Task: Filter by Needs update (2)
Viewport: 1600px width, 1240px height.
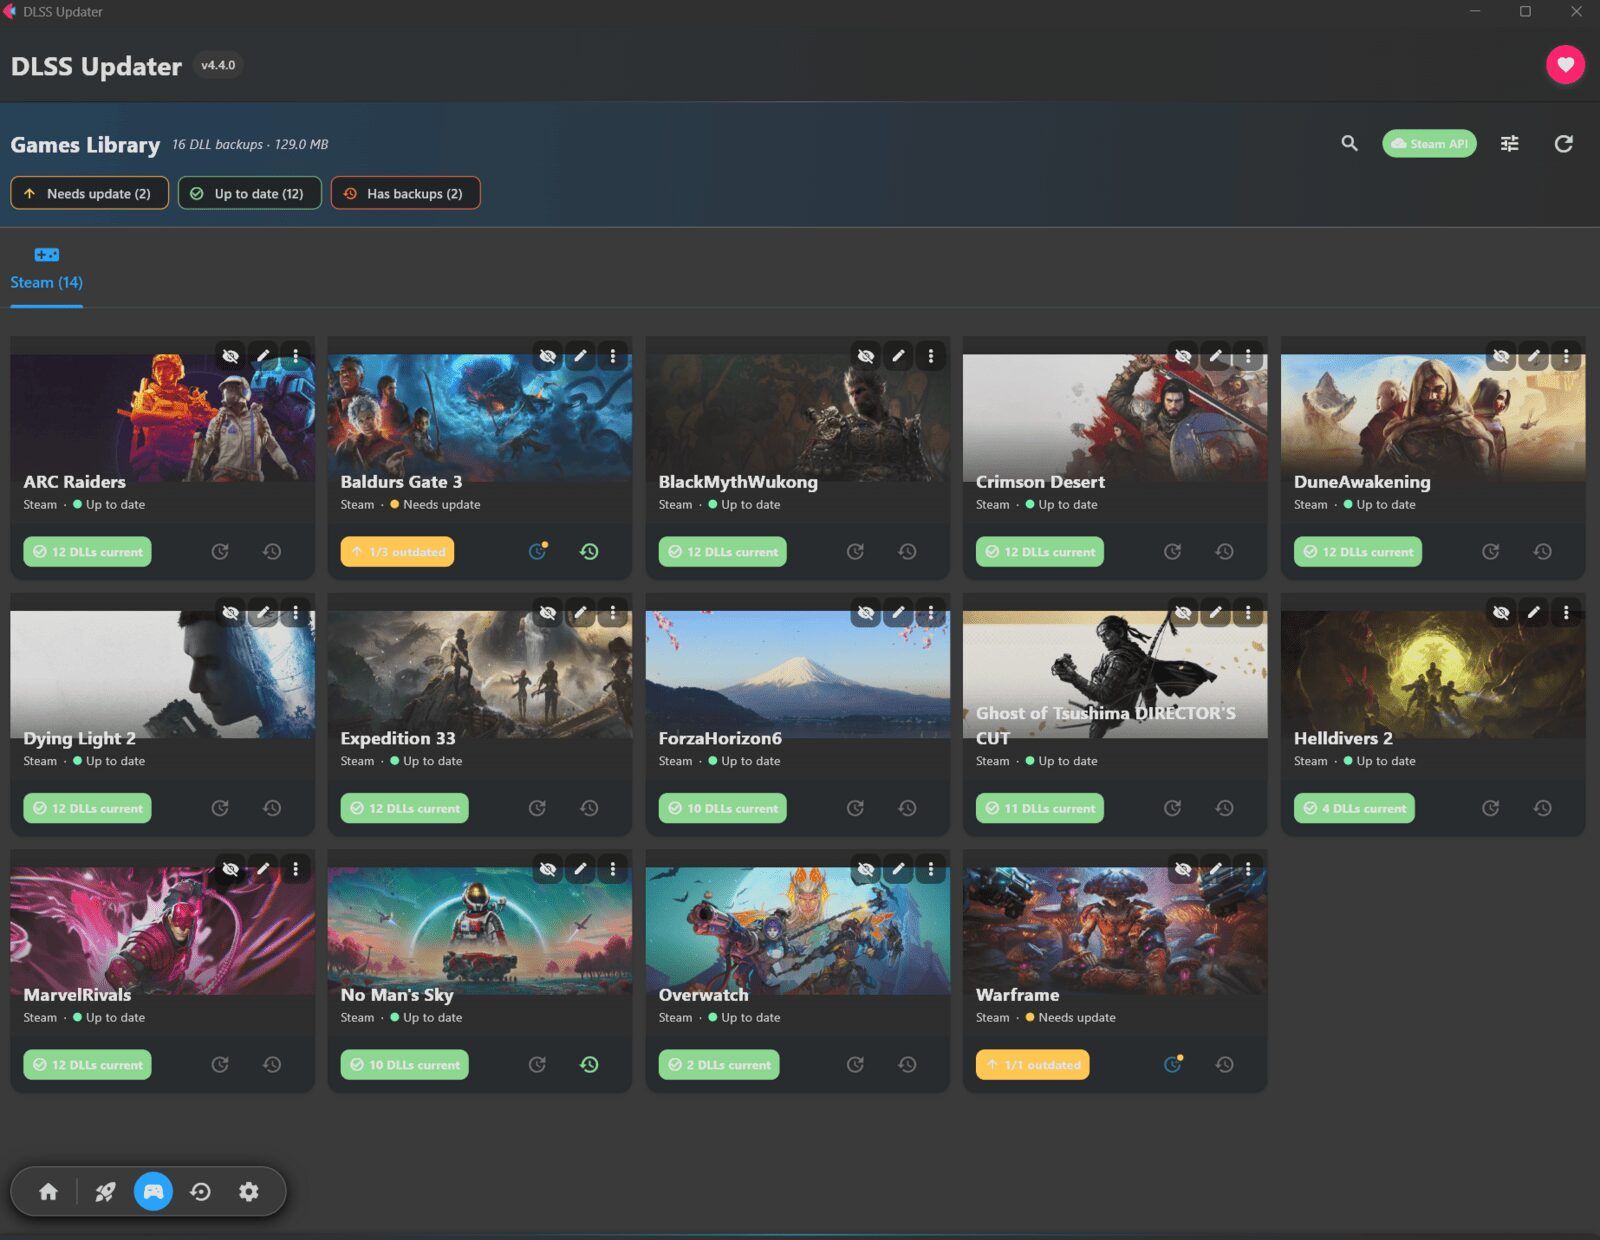Action: [x=89, y=193]
